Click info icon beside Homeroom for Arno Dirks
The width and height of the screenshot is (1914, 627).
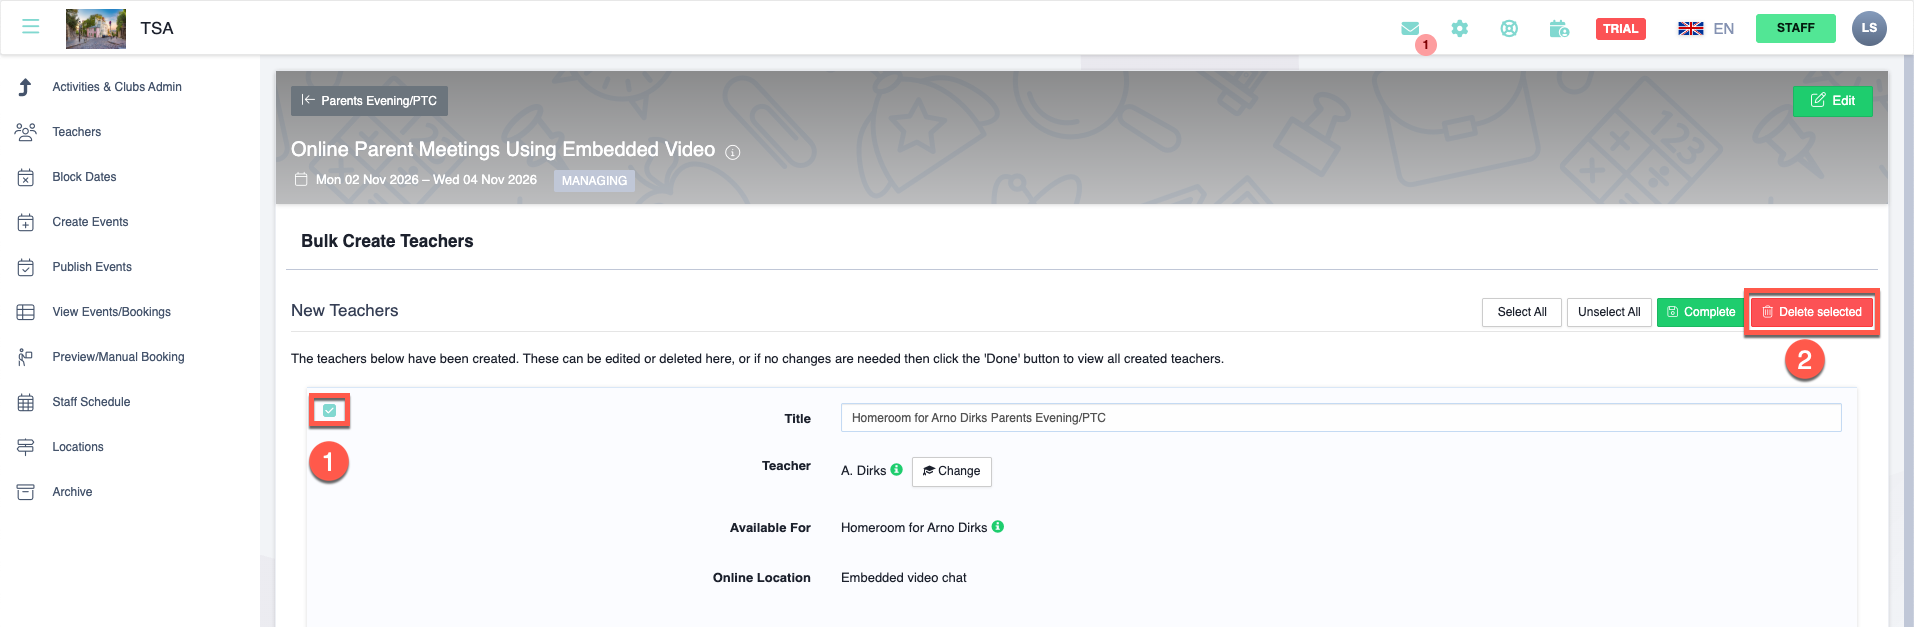(x=998, y=527)
